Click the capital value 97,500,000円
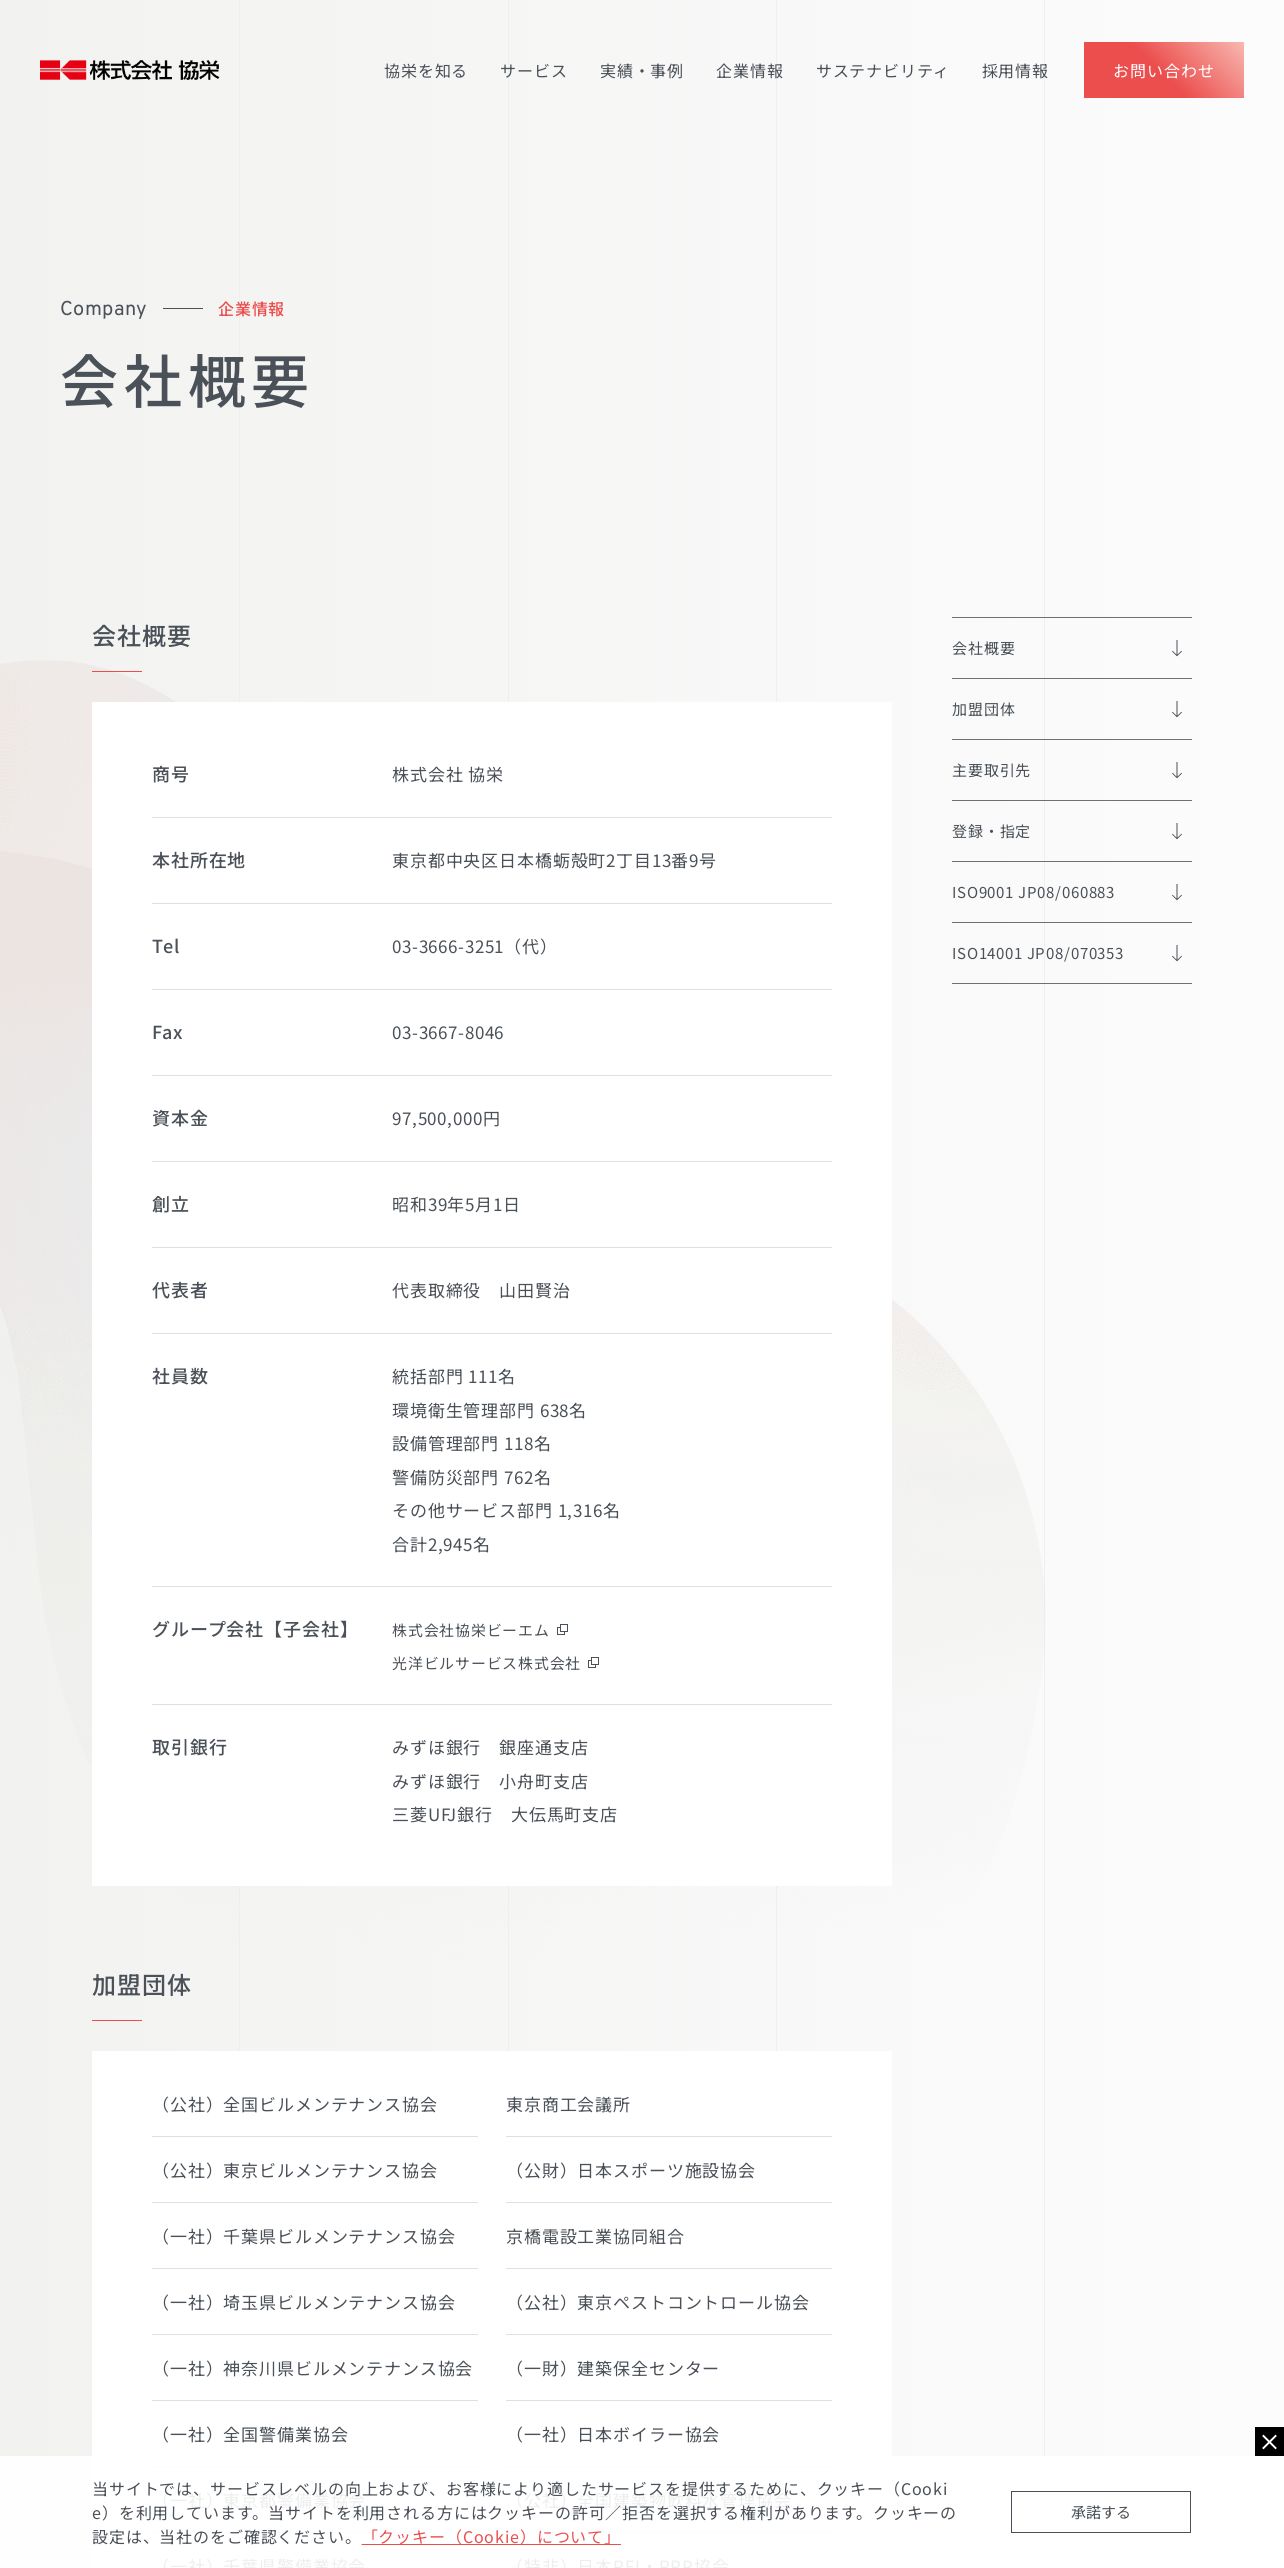The height and width of the screenshot is (2568, 1284). 446,1119
